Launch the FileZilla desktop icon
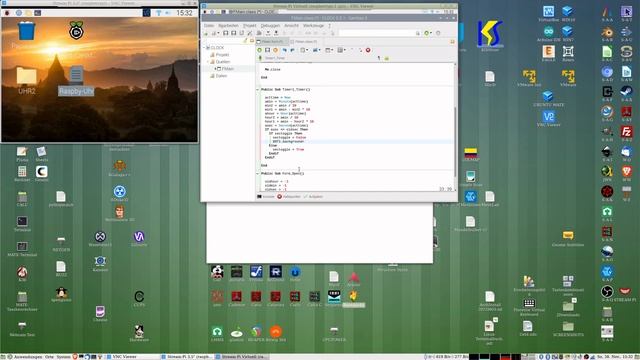Screen dimensions: 640x360 (626, 133)
